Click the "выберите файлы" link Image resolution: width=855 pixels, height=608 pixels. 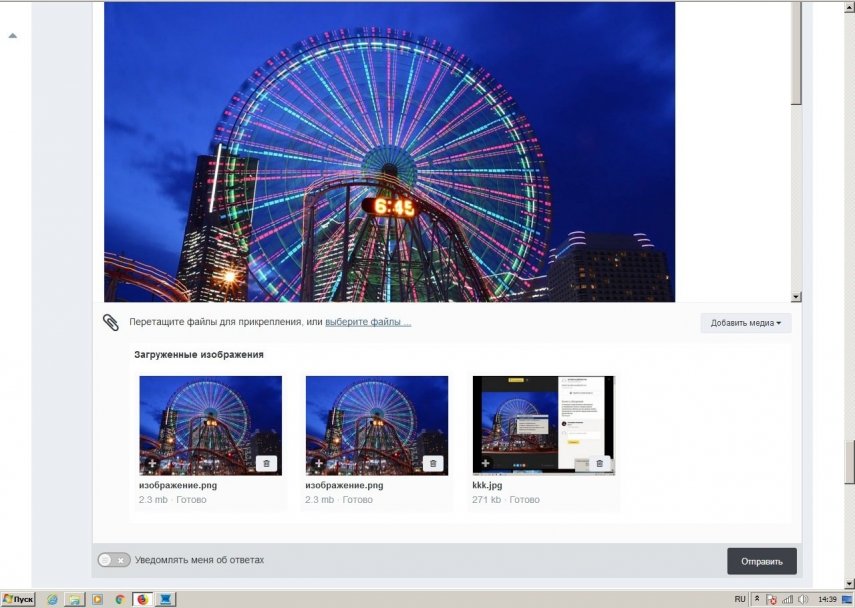point(367,322)
